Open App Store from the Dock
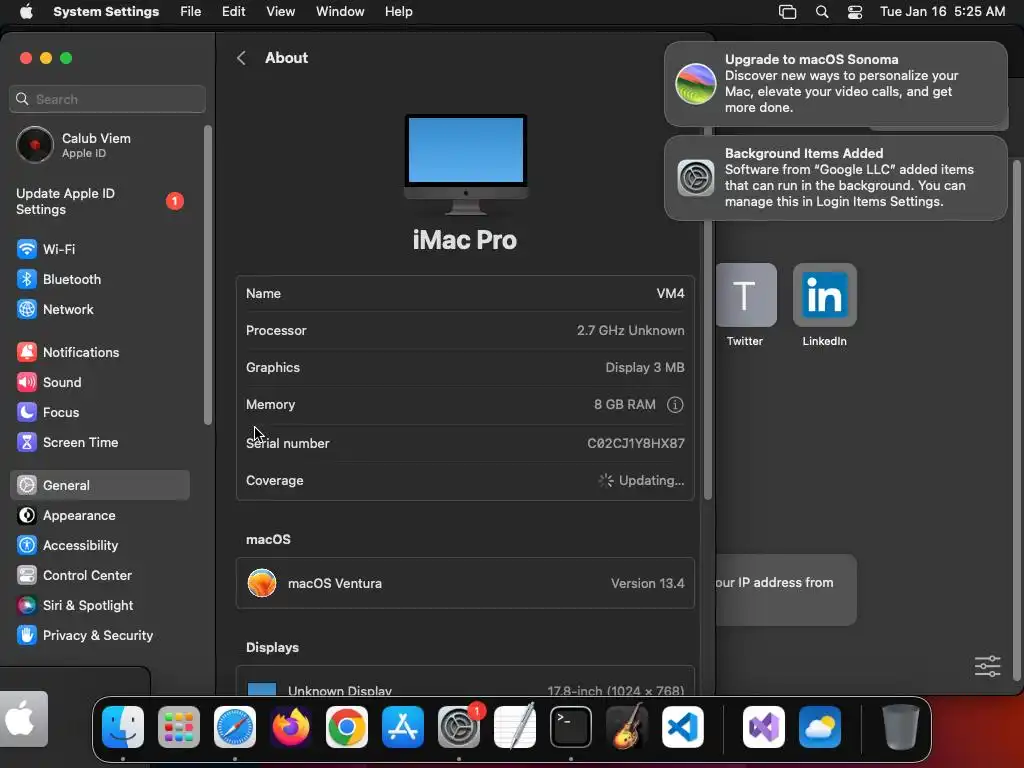 click(x=402, y=727)
